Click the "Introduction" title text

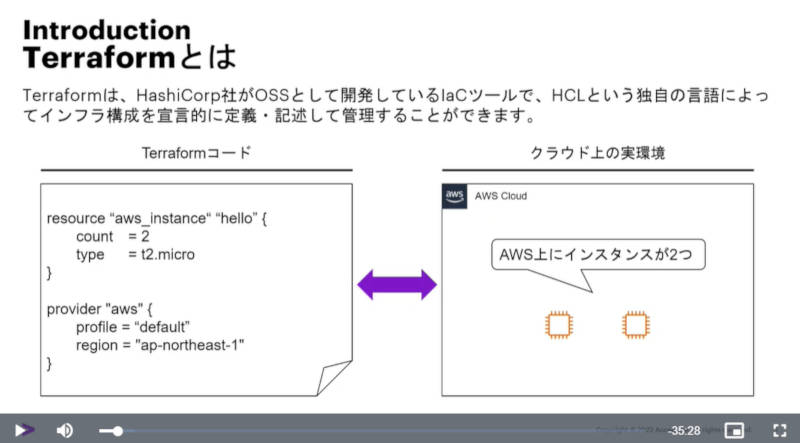tap(107, 30)
